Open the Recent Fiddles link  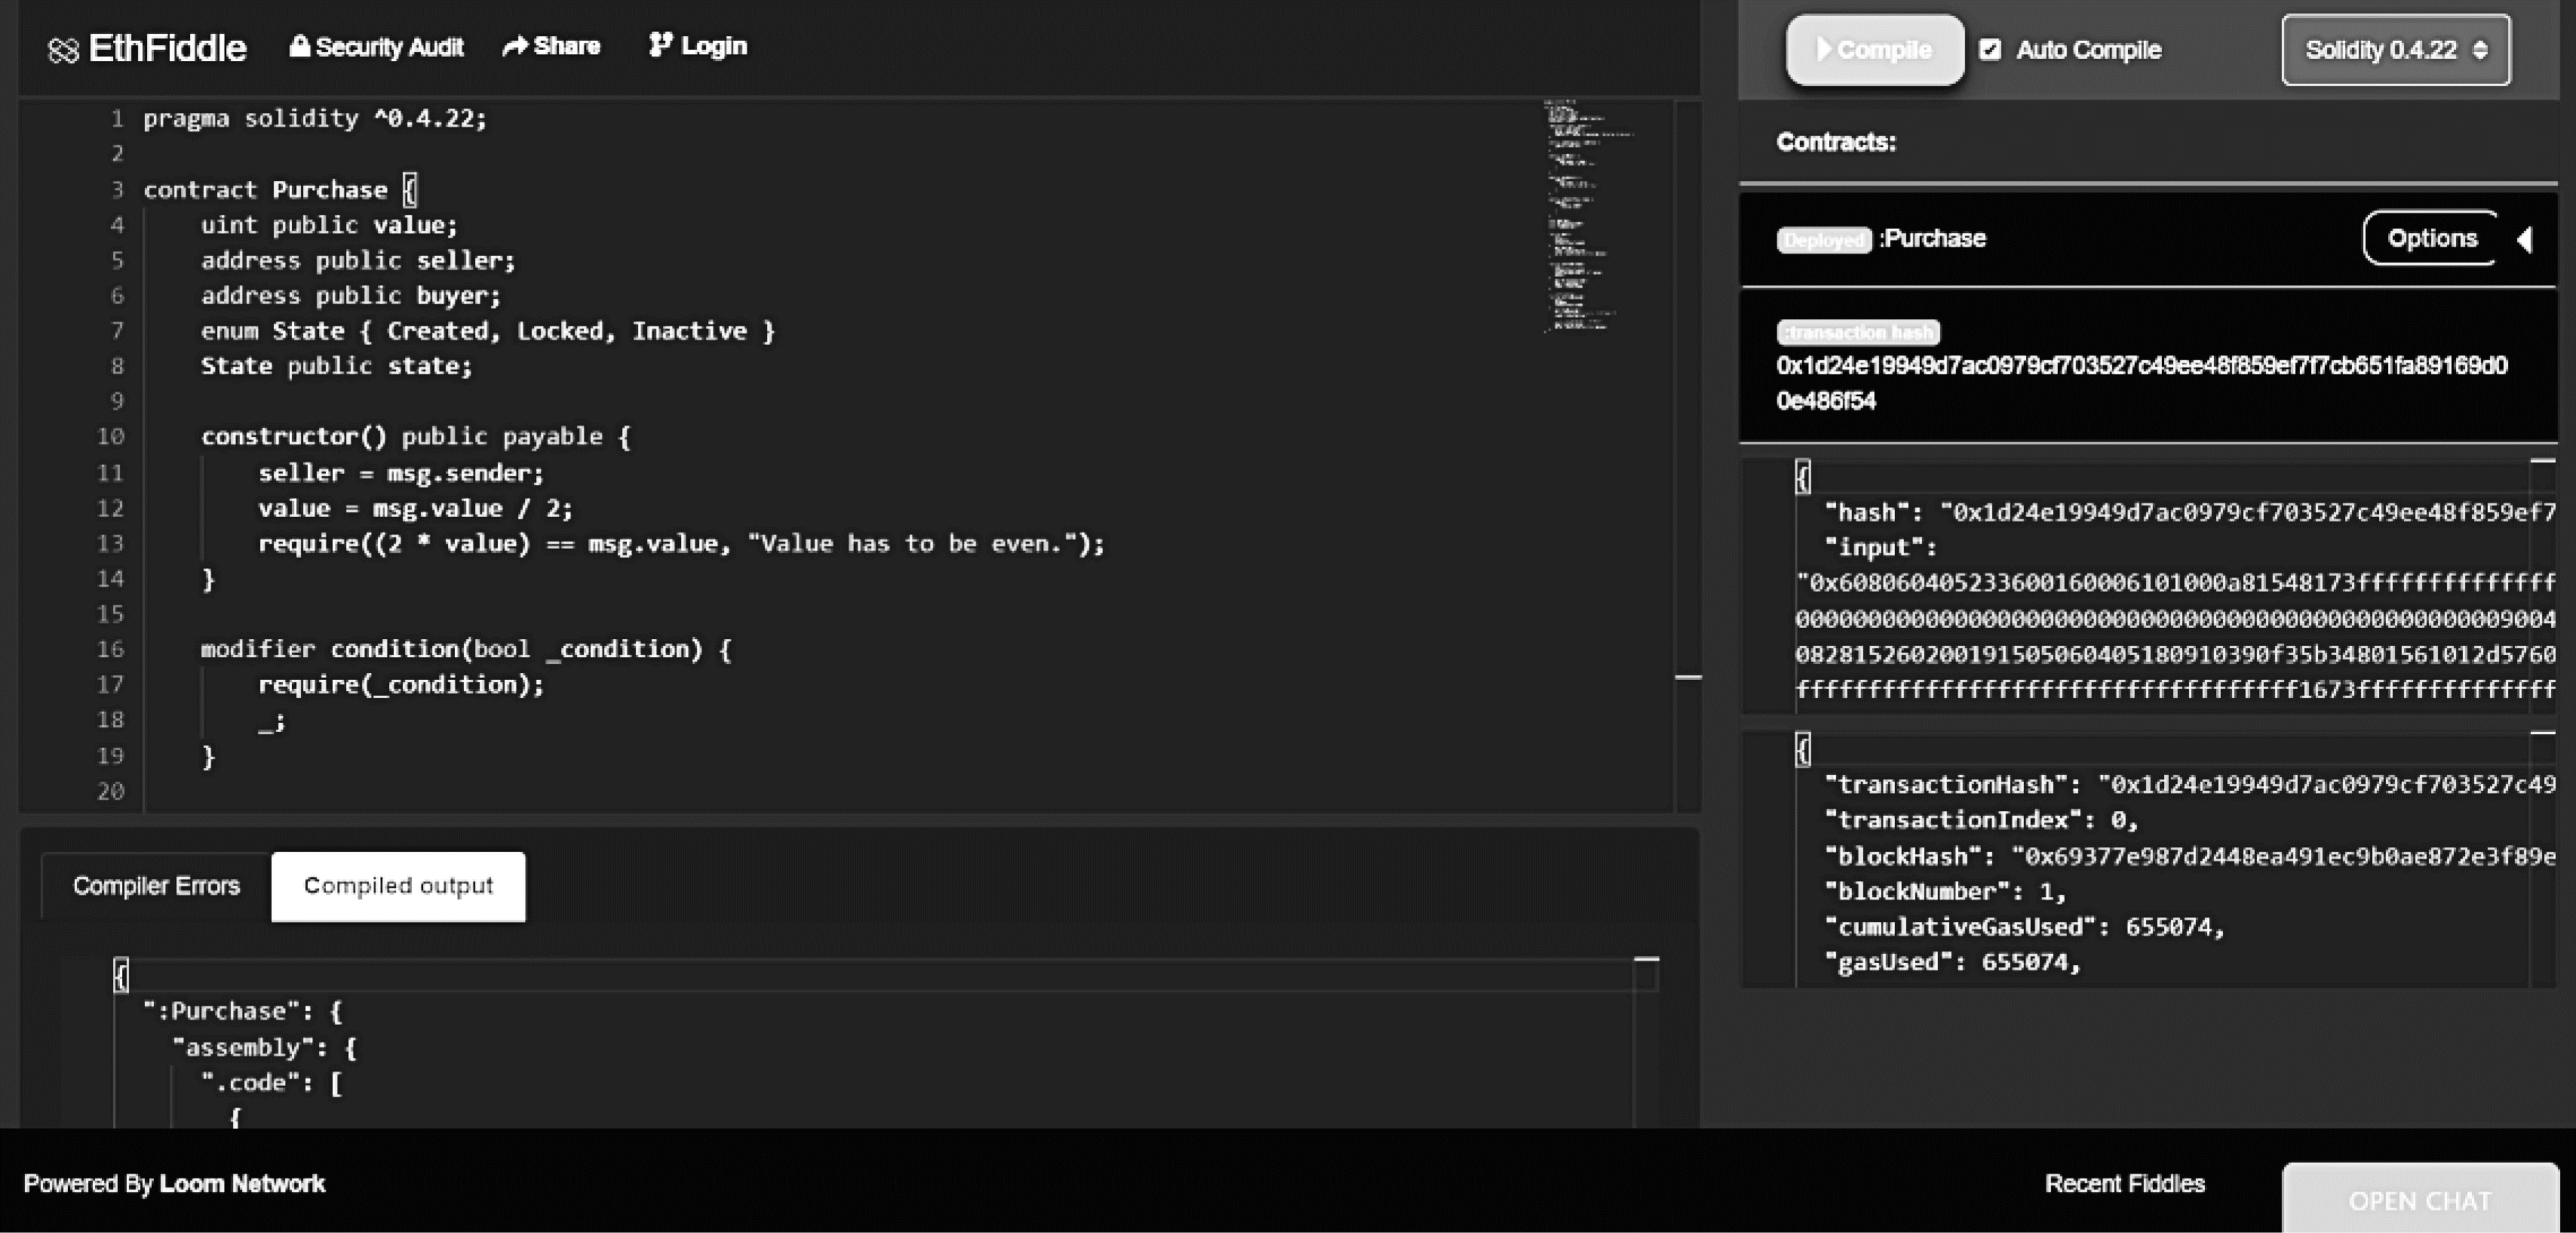[2124, 1184]
